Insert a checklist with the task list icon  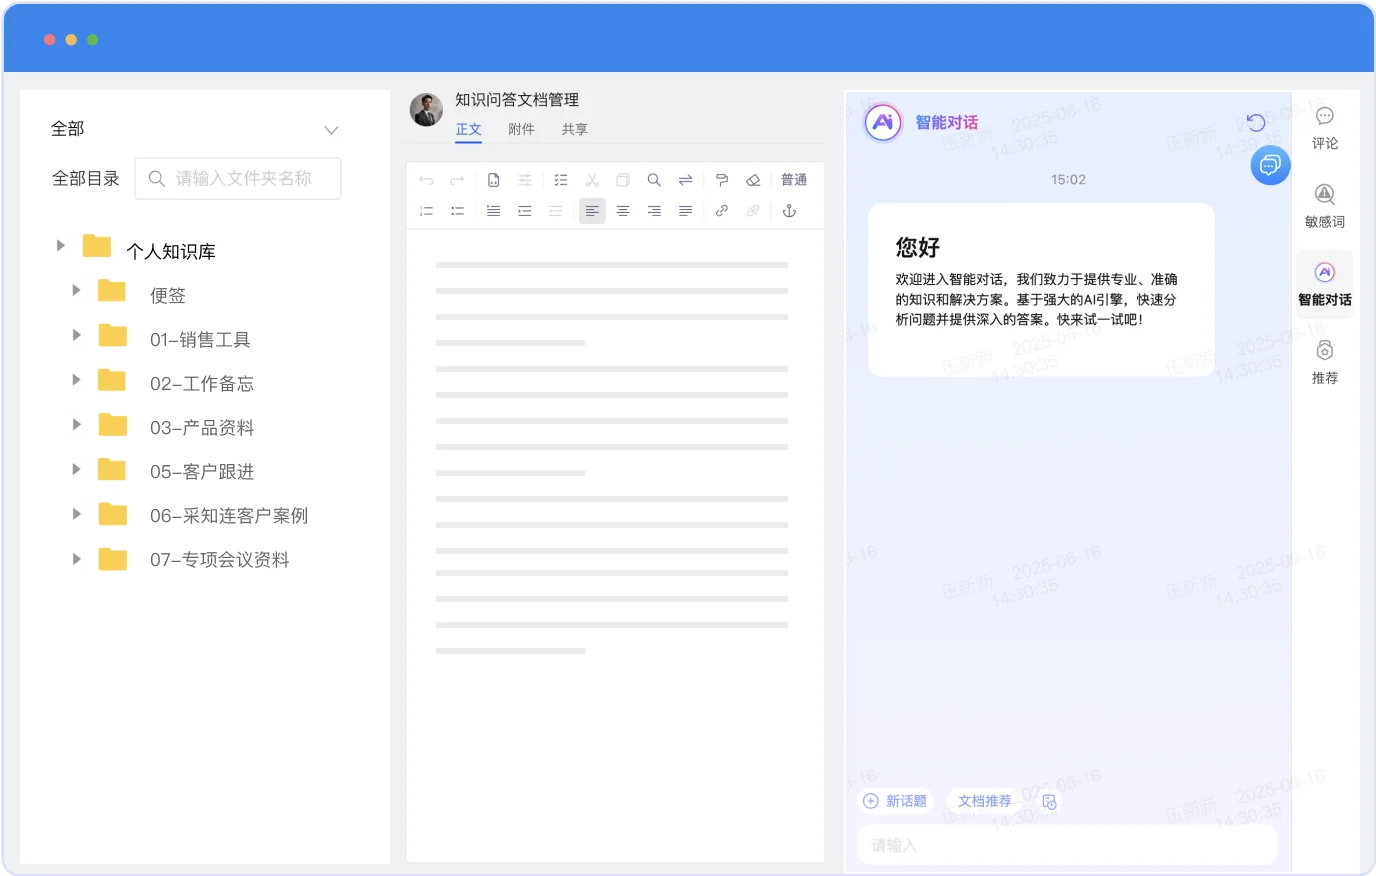point(561,180)
